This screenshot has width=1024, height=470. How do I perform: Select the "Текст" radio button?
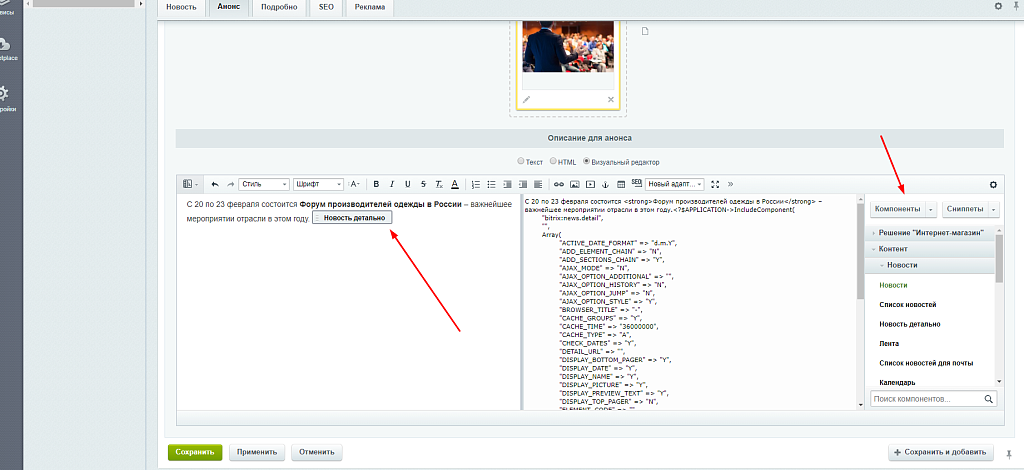click(521, 161)
